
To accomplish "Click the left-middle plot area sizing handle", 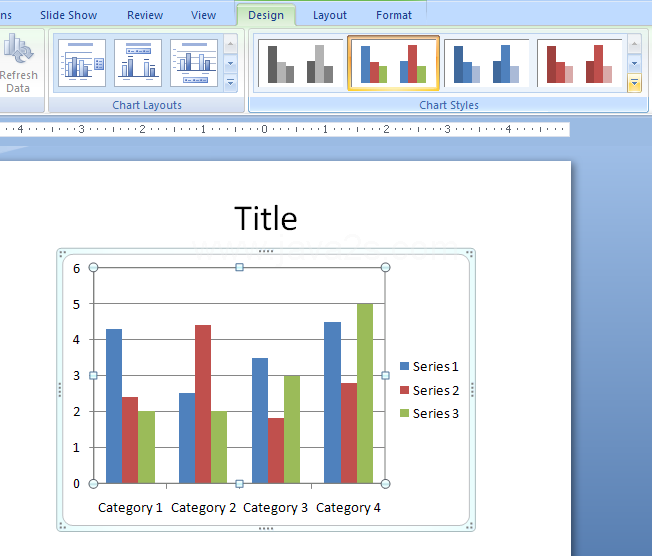I will pos(94,376).
